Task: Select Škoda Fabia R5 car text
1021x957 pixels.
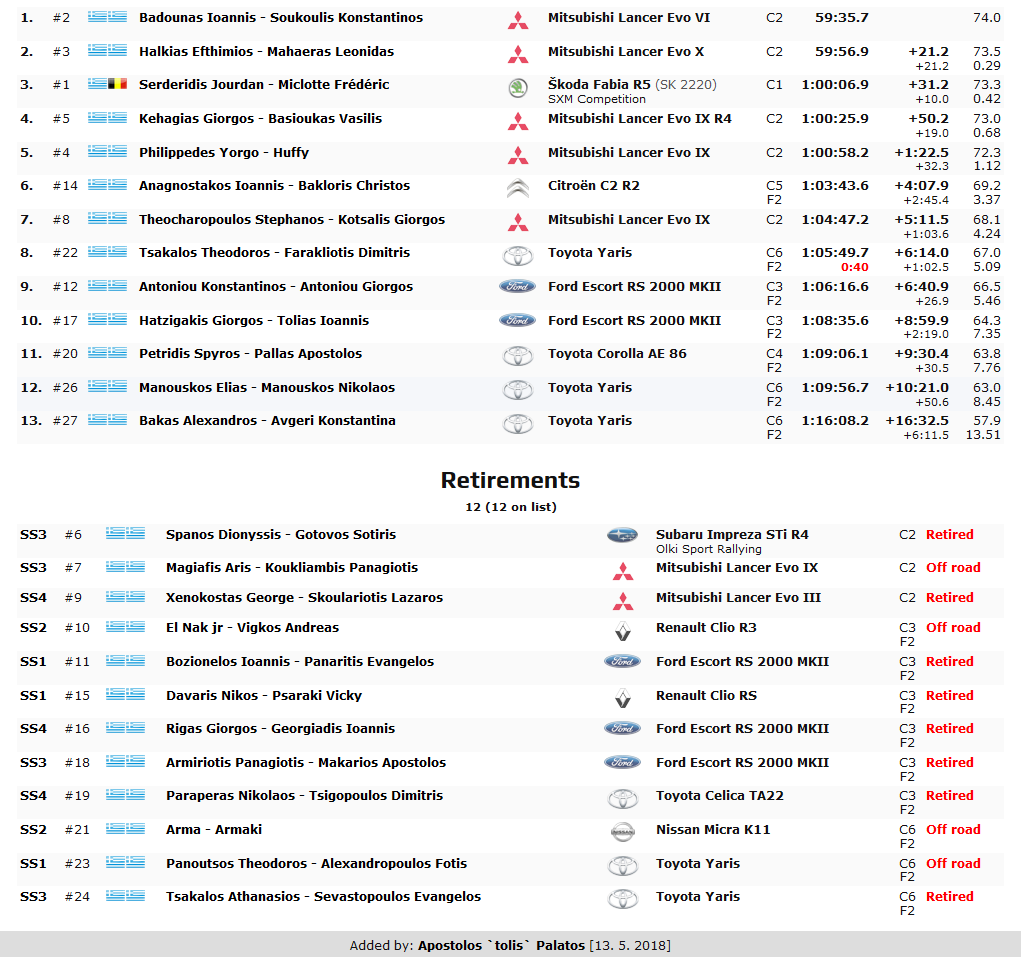Action: point(599,85)
